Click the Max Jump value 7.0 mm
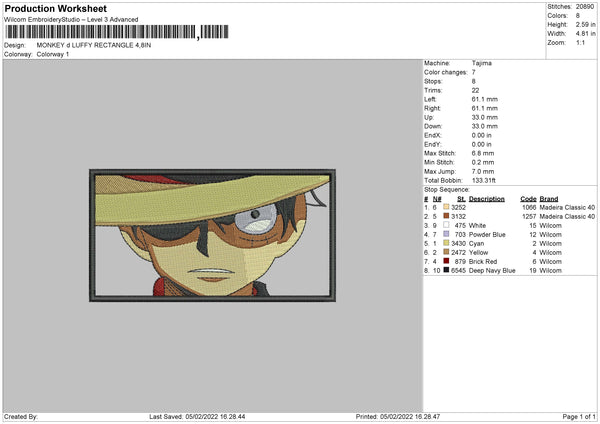This screenshot has width=600, height=424. tap(483, 171)
